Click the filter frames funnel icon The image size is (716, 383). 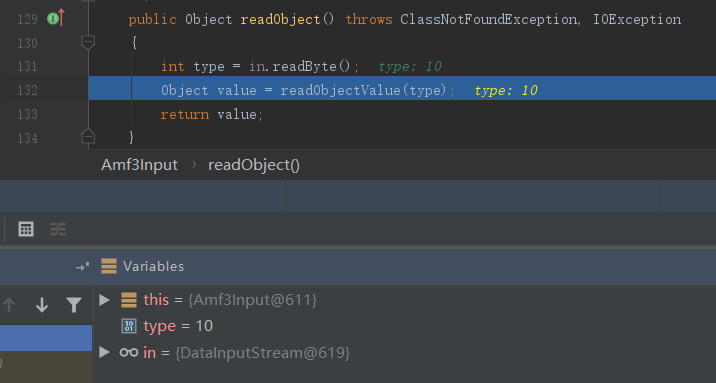click(74, 304)
